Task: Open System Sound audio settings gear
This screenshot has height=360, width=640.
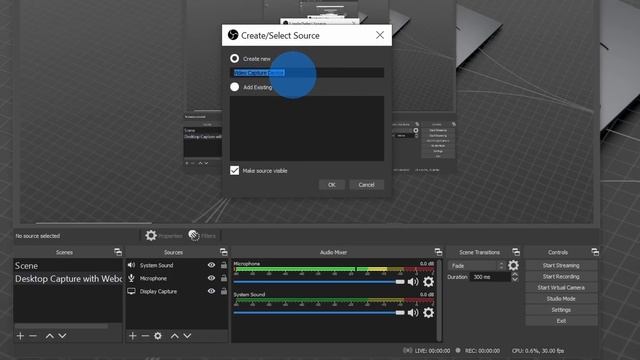Action: tap(428, 313)
